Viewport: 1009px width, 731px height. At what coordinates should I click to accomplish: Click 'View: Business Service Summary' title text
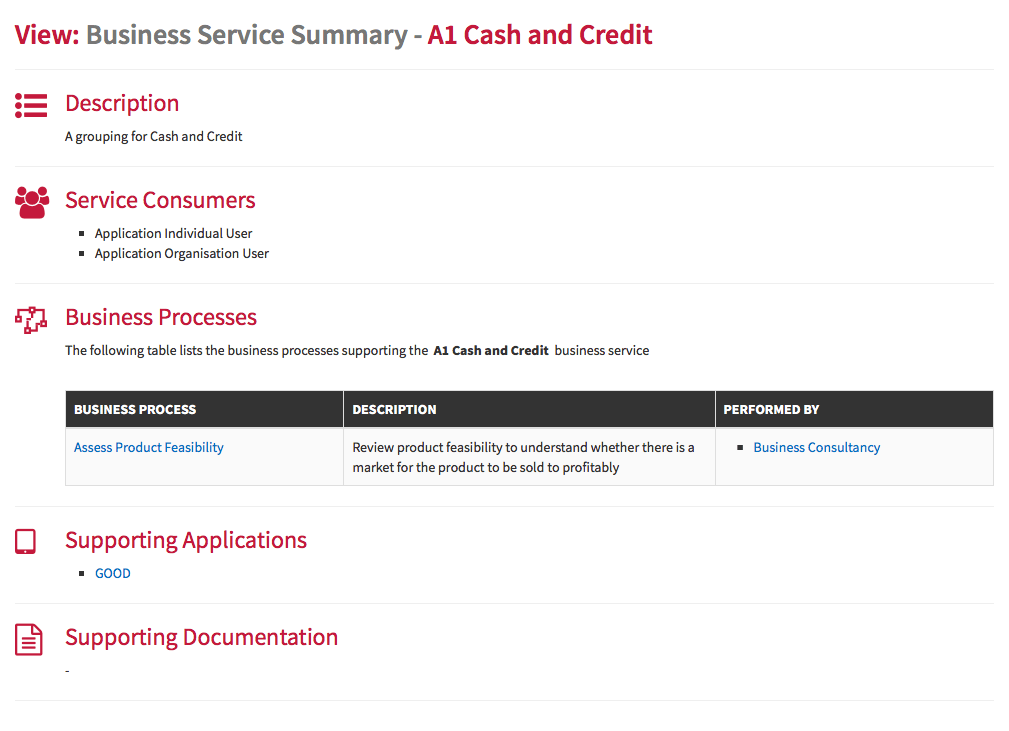pyautogui.click(x=211, y=35)
